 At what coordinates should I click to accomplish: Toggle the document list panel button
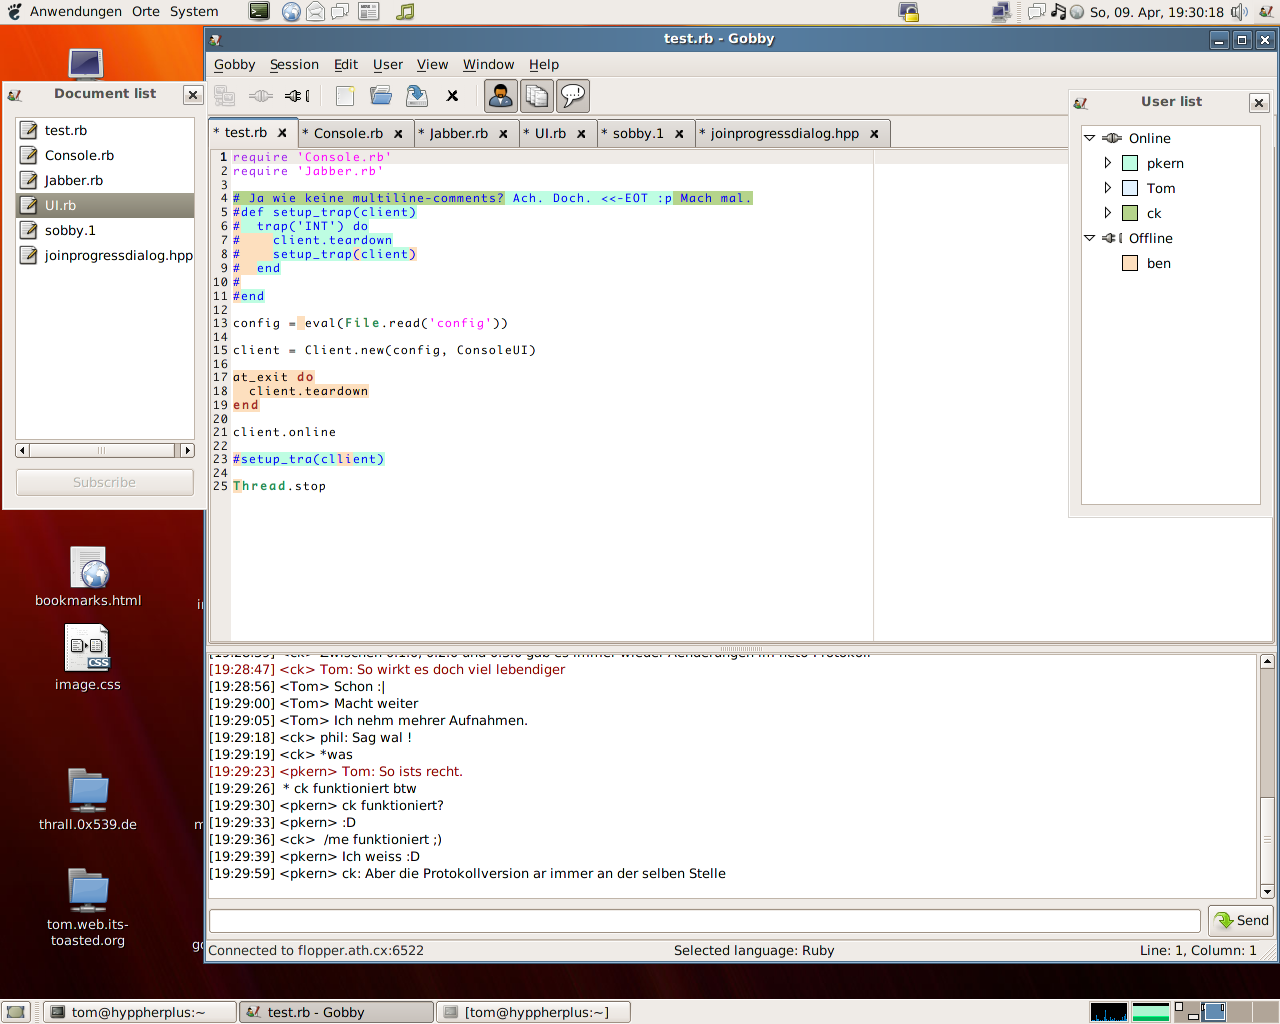pyautogui.click(x=537, y=96)
